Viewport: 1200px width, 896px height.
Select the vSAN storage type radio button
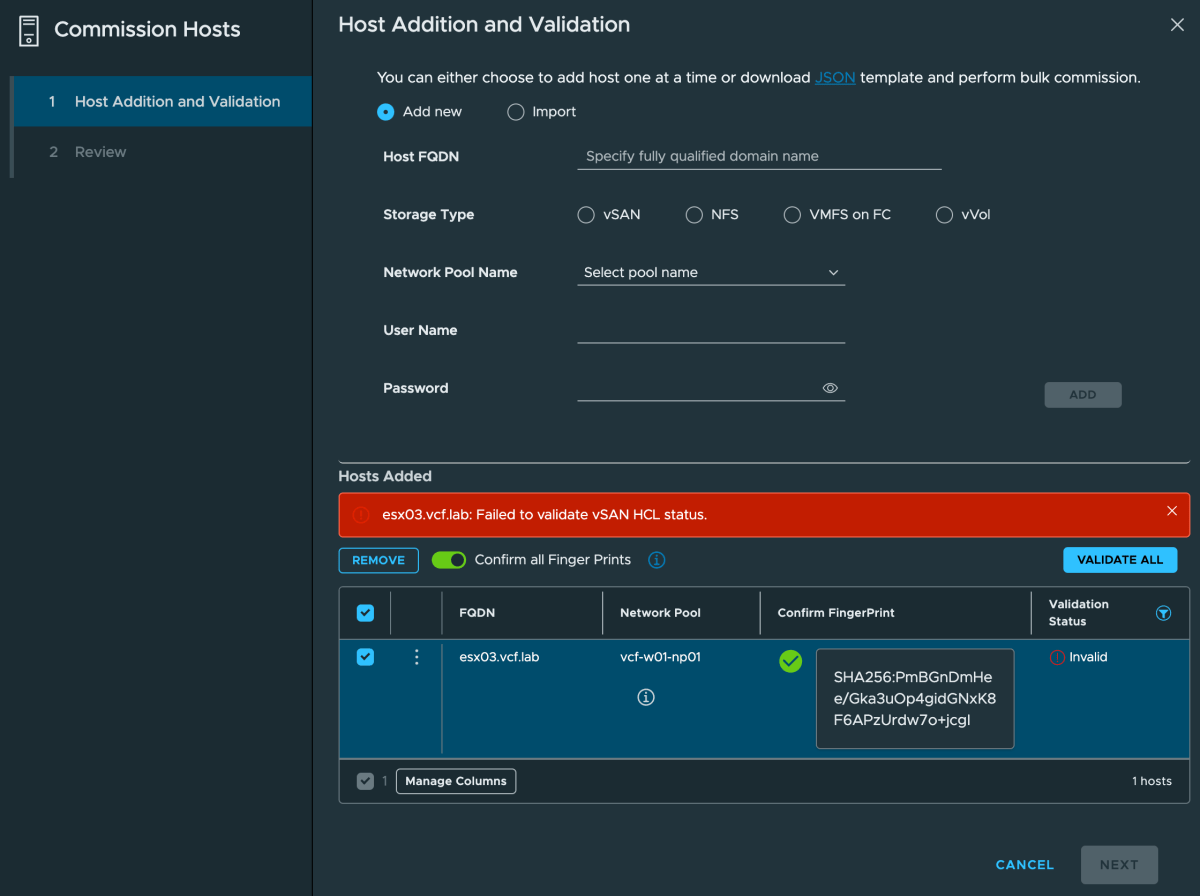[x=586, y=215]
